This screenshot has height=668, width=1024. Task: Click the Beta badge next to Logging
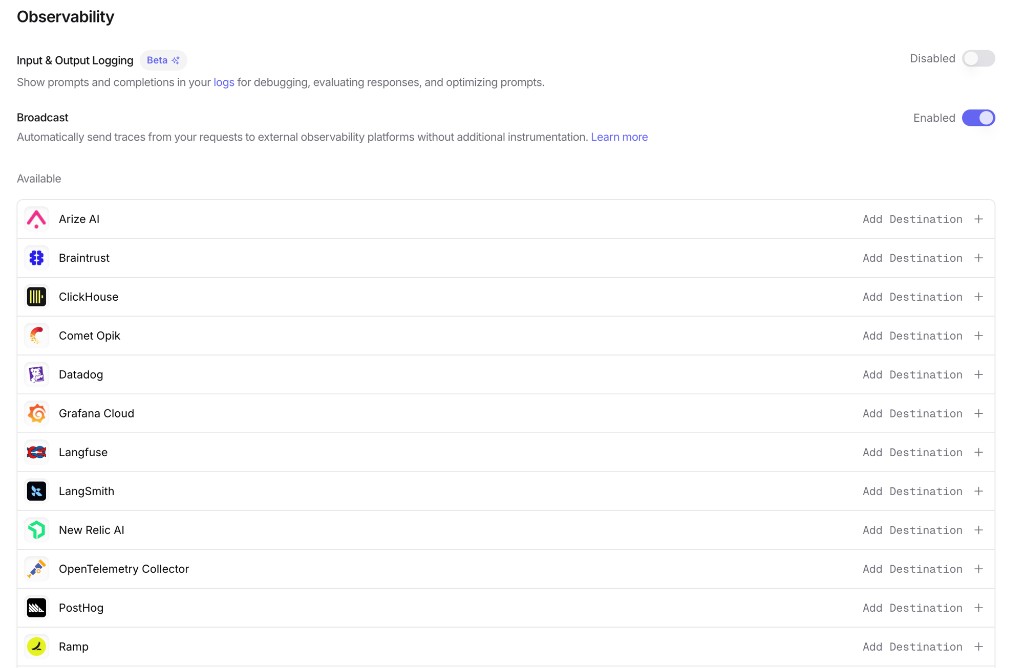(163, 60)
